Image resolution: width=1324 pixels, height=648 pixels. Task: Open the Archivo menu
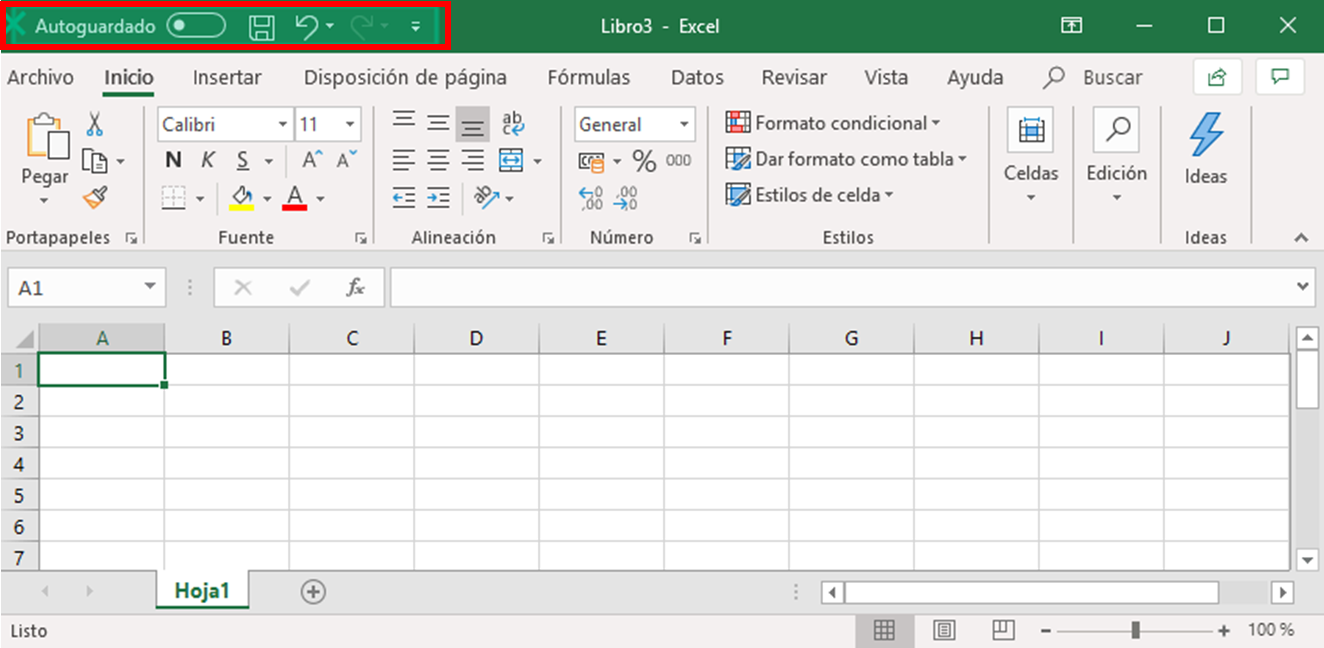[x=41, y=77]
